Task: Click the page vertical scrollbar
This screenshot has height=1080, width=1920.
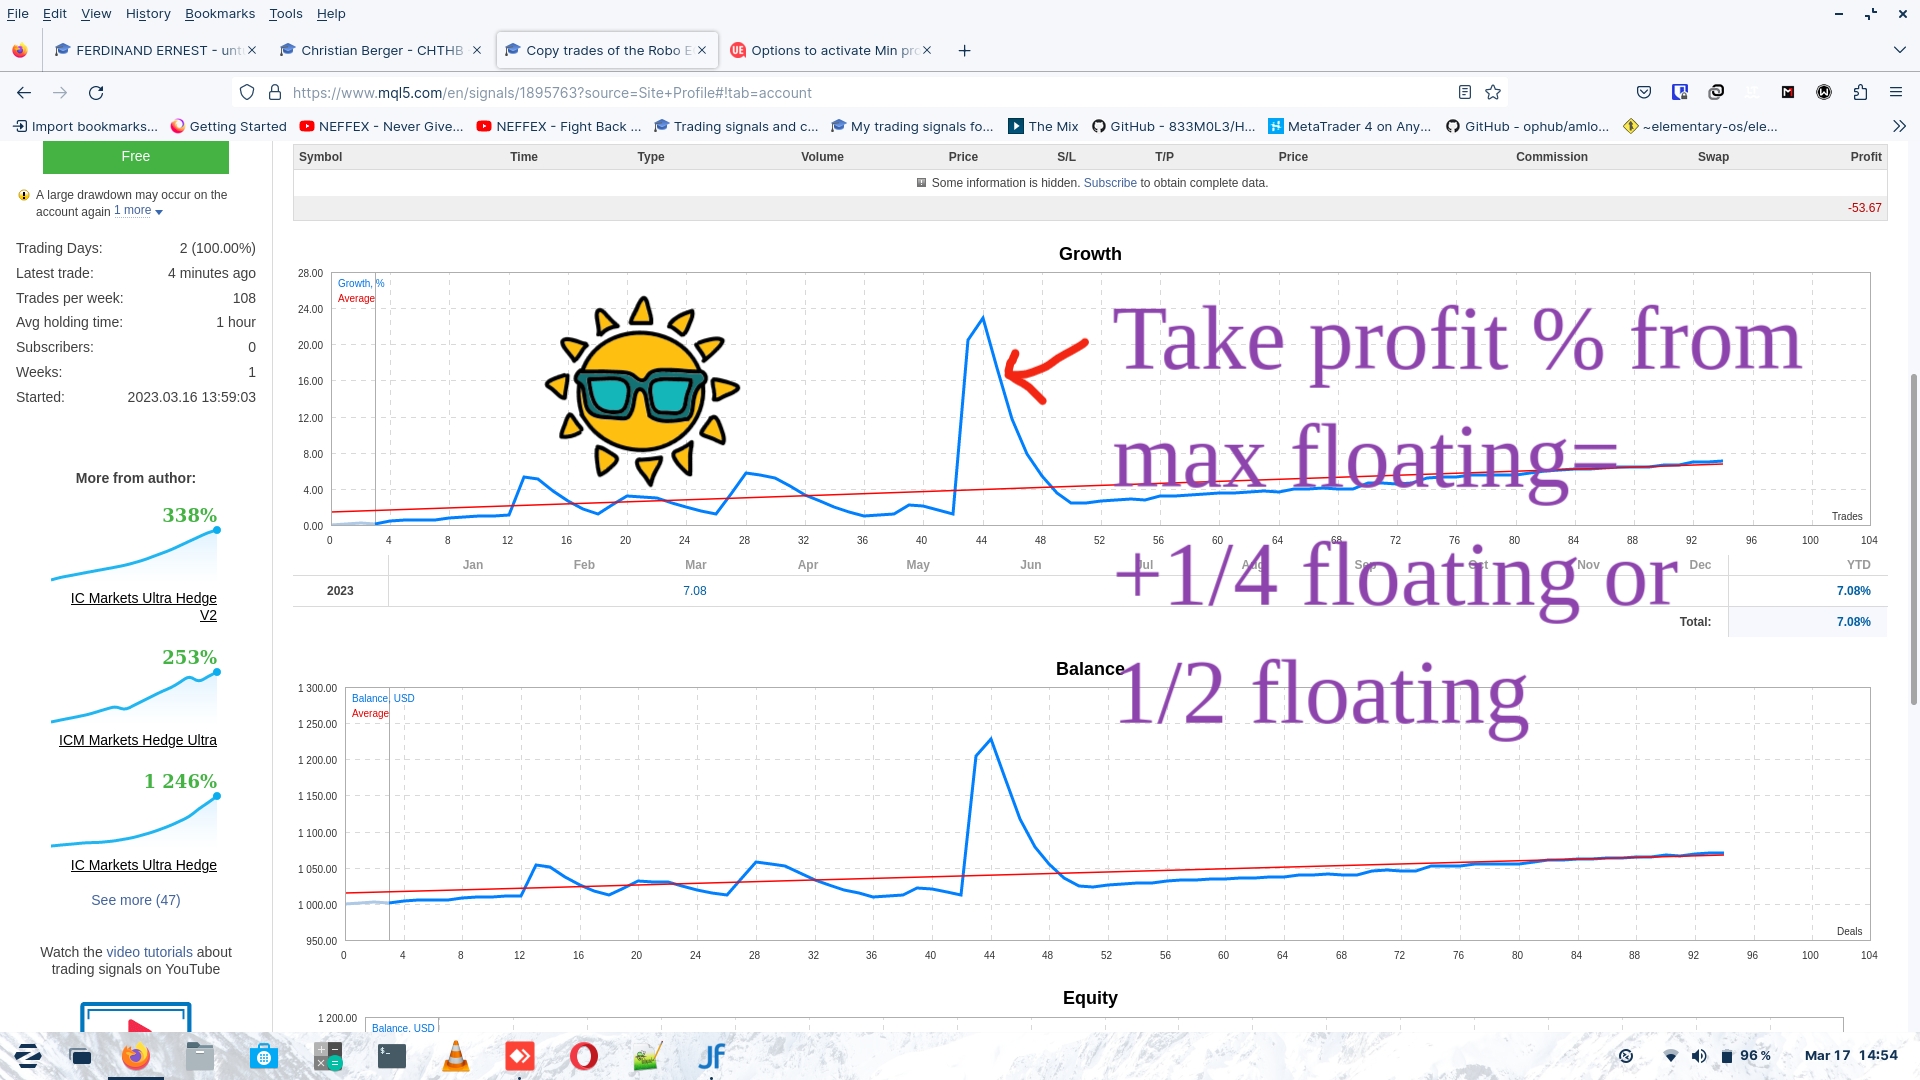Action: [x=1914, y=538]
